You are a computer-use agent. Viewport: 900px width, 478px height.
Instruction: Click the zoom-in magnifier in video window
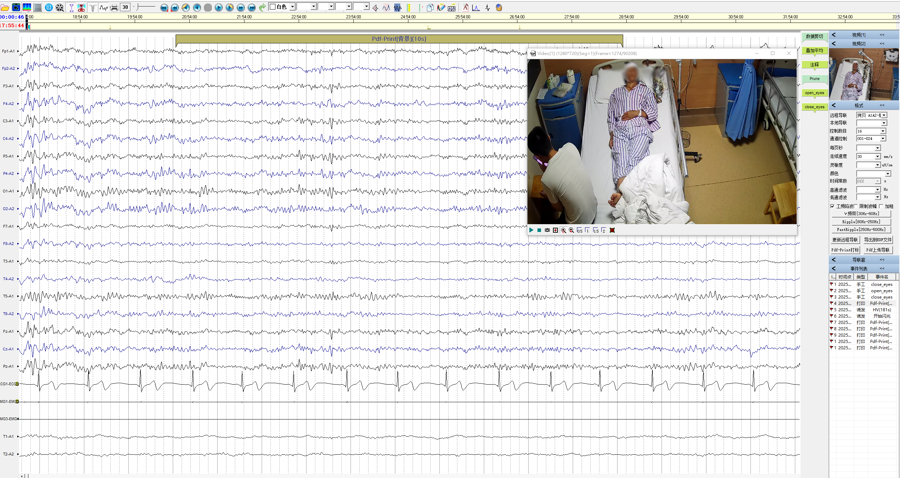click(x=563, y=230)
